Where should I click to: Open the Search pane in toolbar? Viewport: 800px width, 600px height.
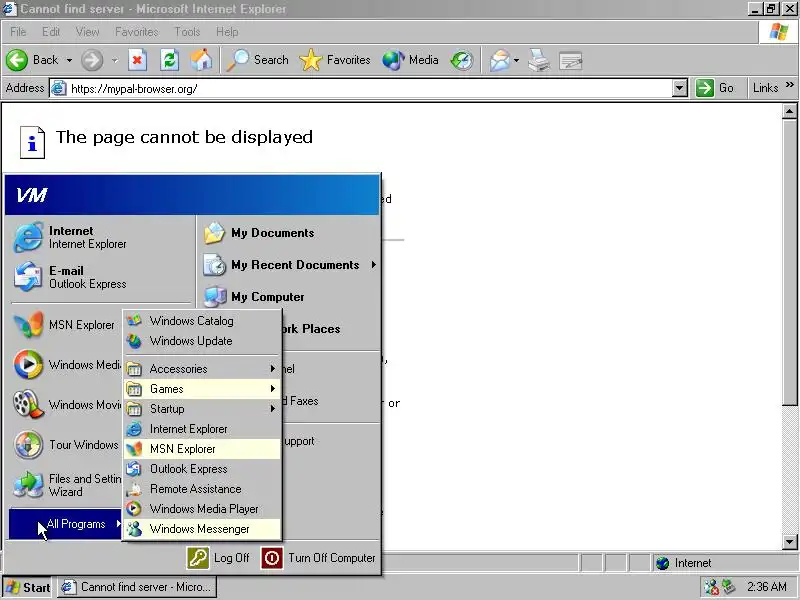tap(257, 60)
